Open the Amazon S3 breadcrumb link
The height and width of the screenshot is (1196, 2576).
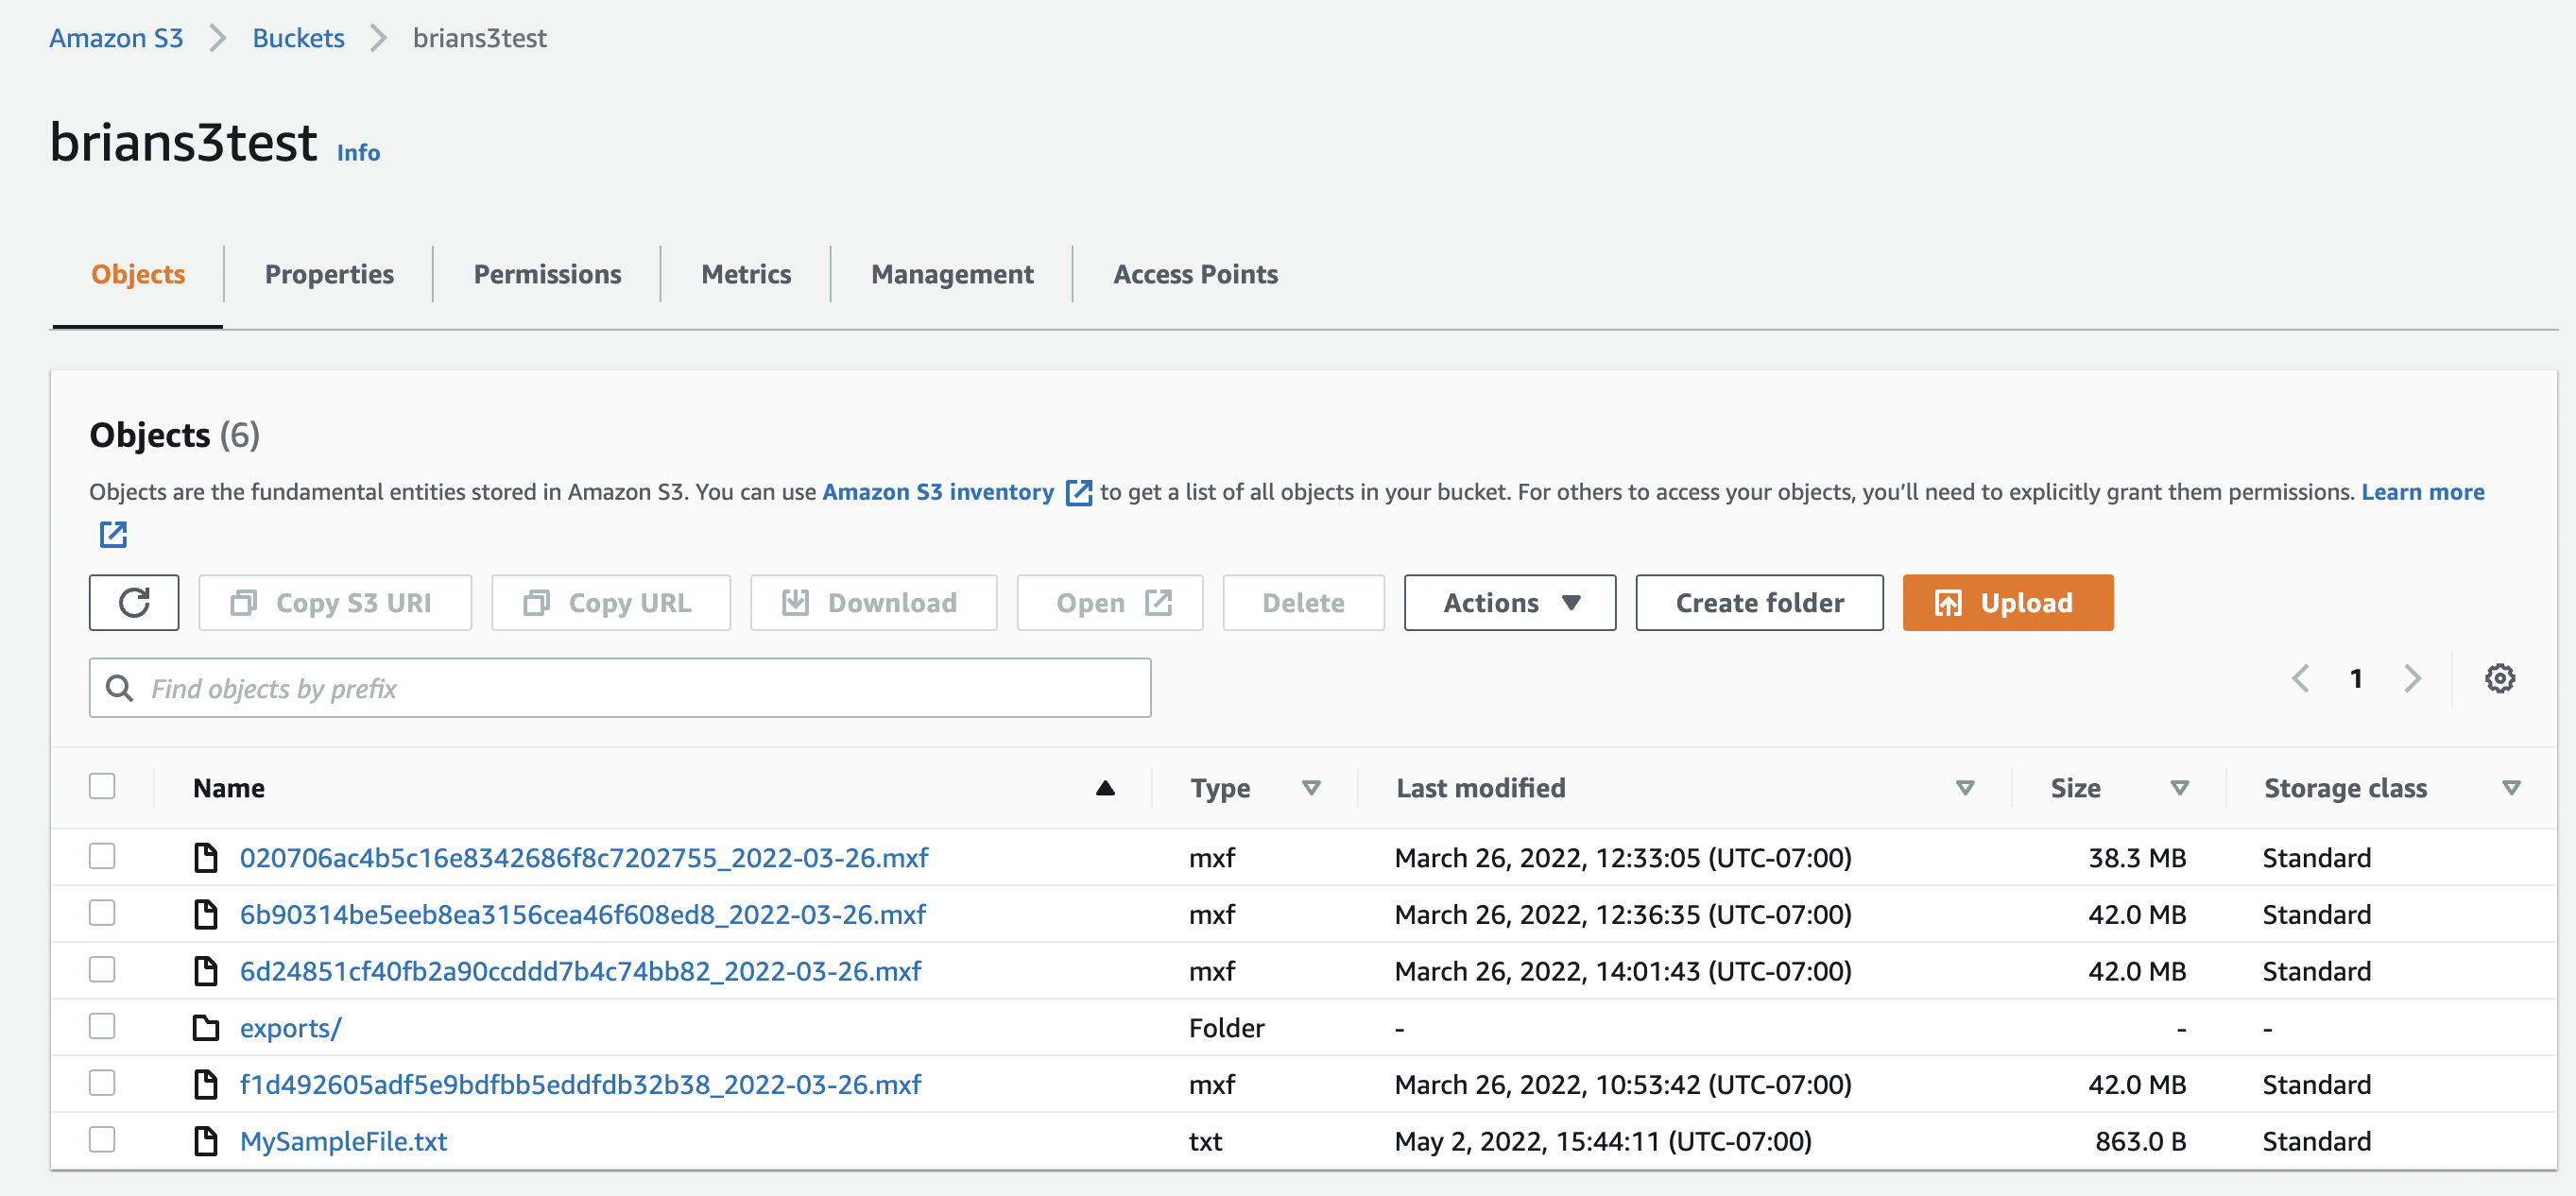116,38
